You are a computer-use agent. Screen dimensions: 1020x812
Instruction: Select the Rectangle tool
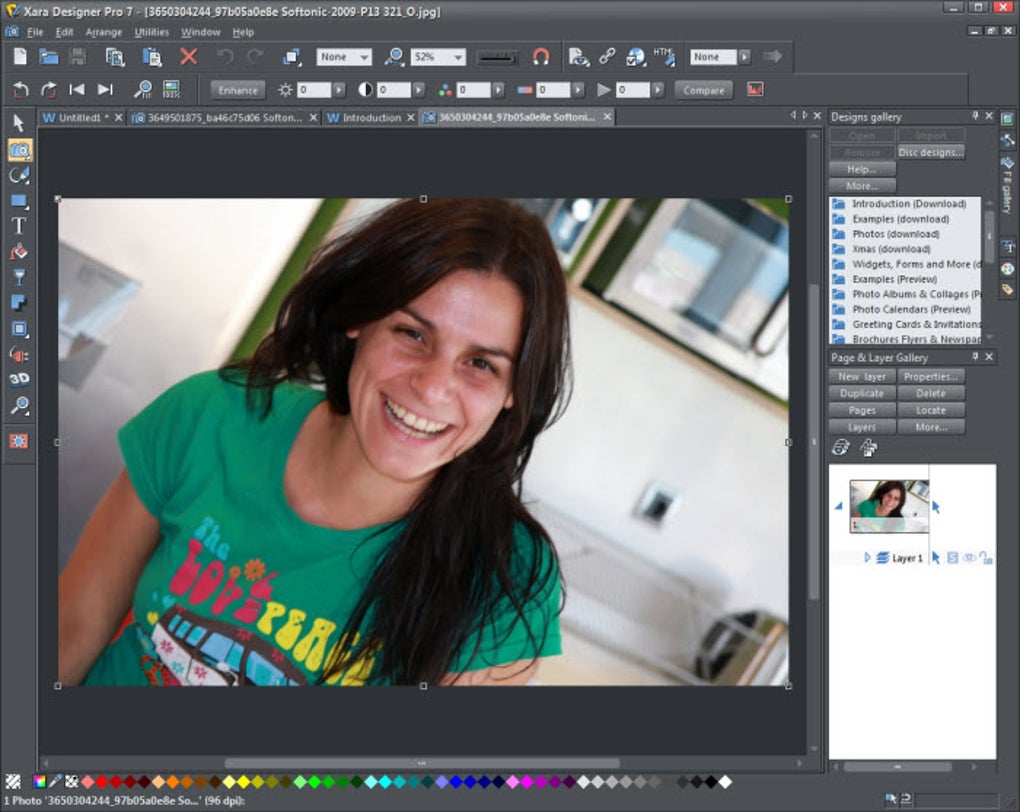click(x=19, y=201)
